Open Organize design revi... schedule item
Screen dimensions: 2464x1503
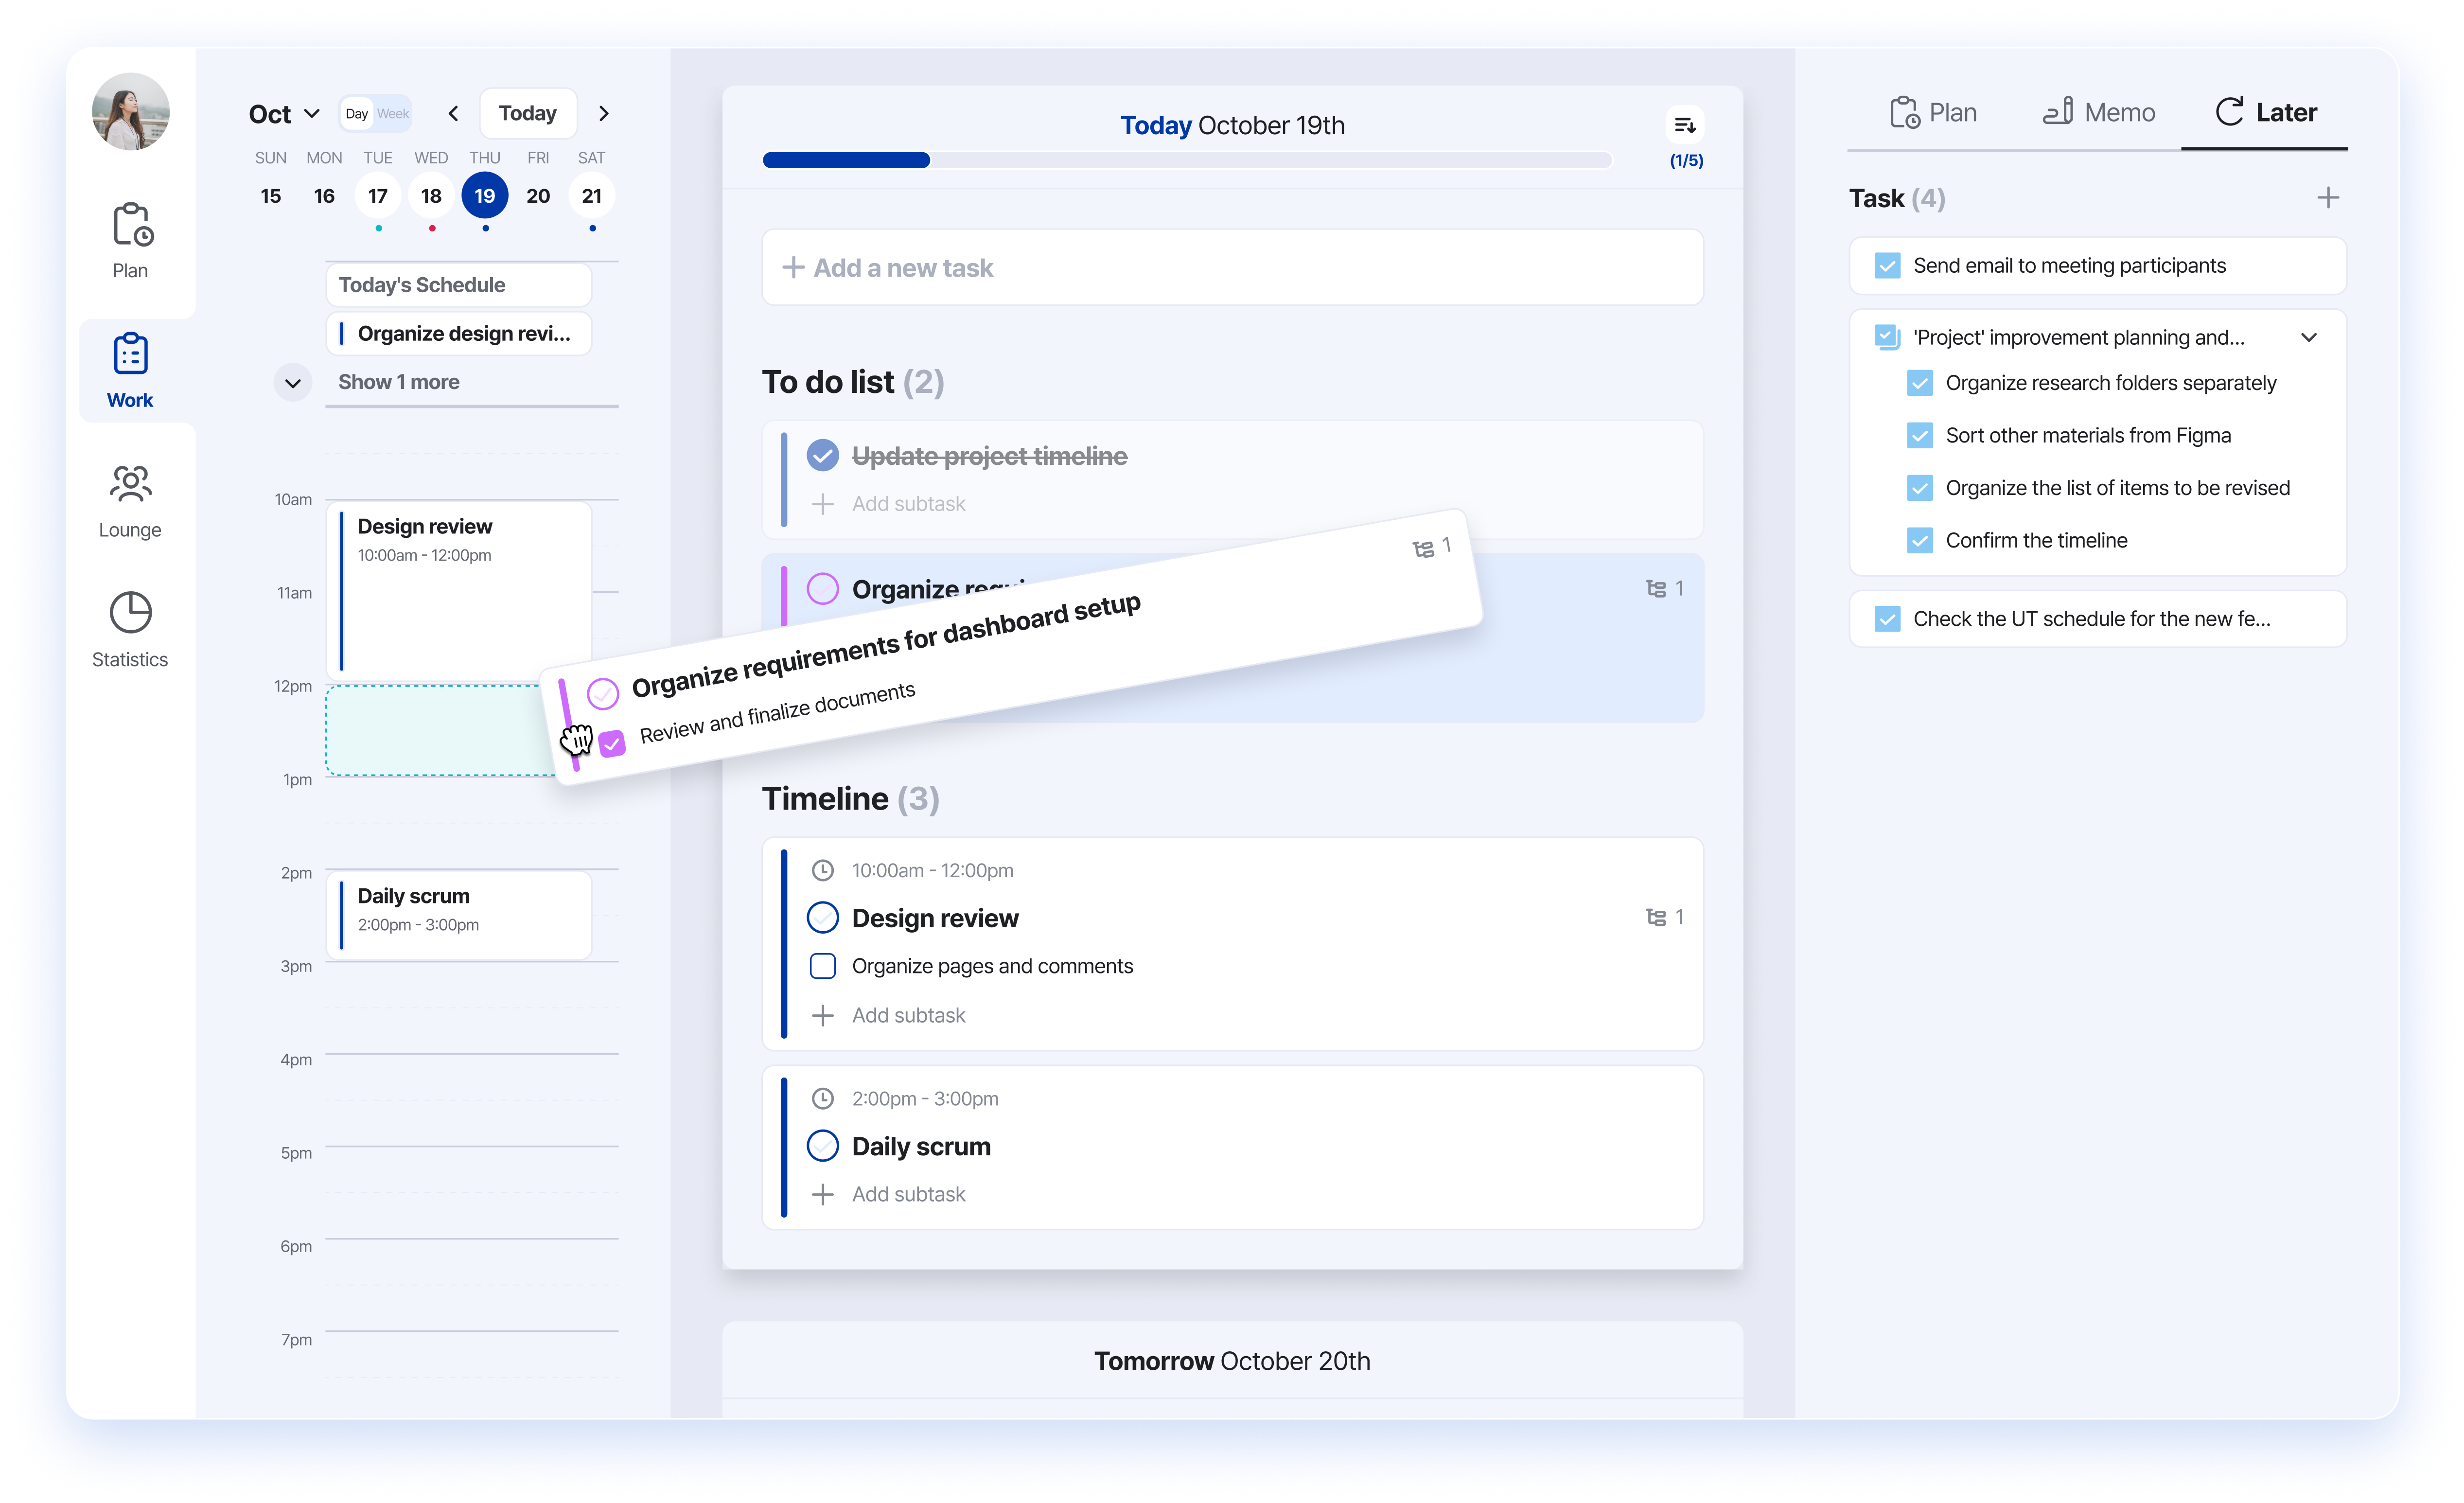click(x=459, y=334)
